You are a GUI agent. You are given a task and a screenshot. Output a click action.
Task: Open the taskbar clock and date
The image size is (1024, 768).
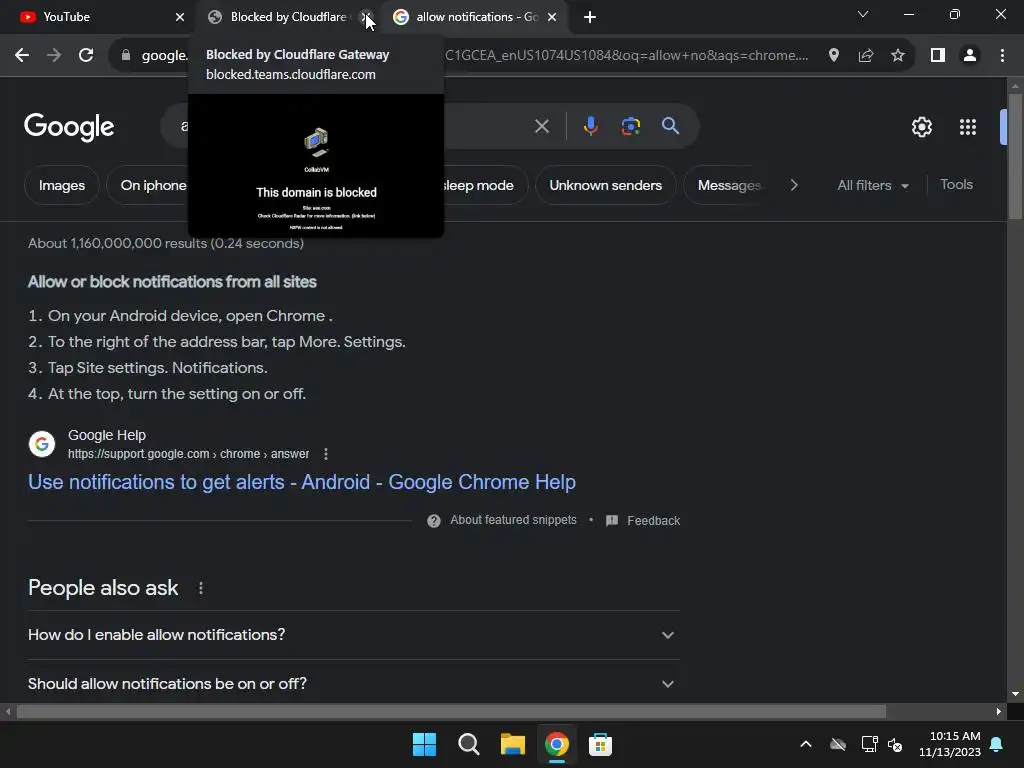[x=949, y=744]
